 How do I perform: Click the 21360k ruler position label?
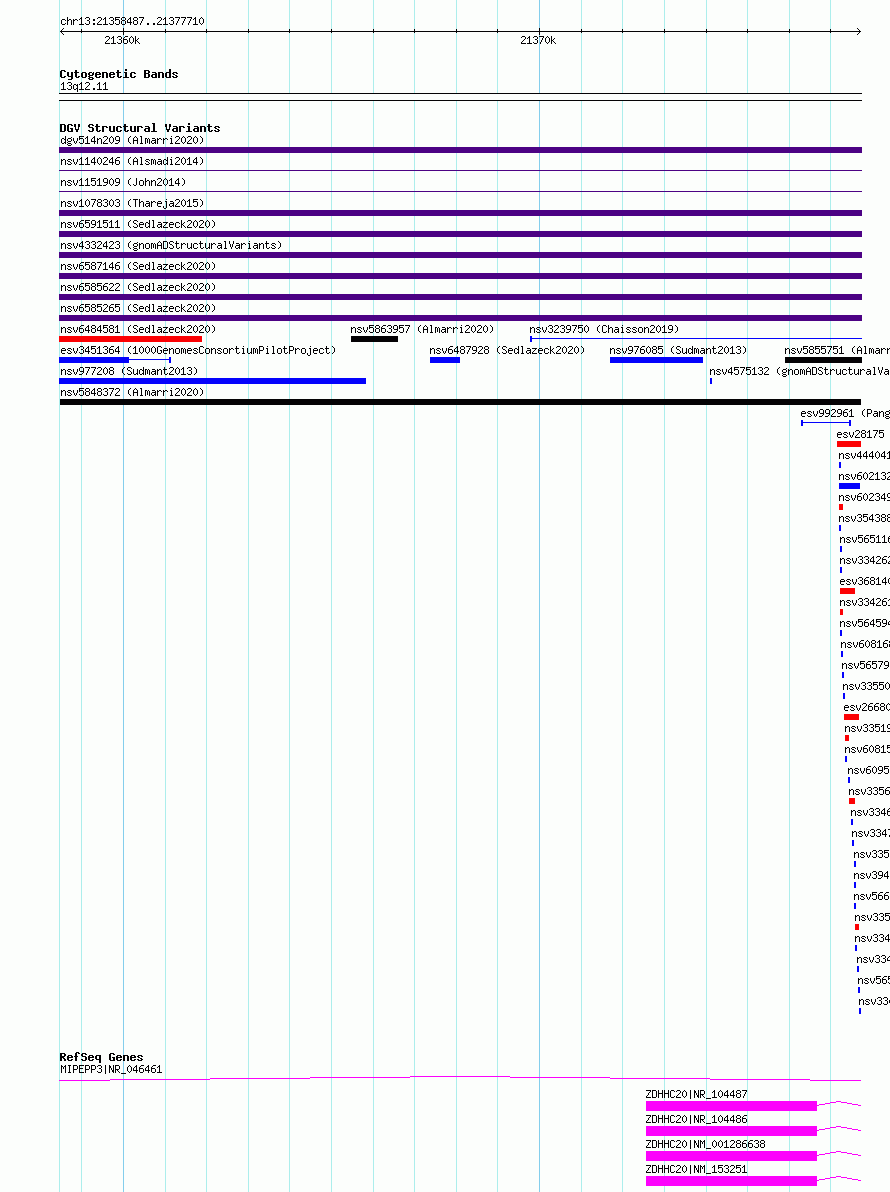(x=122, y=40)
